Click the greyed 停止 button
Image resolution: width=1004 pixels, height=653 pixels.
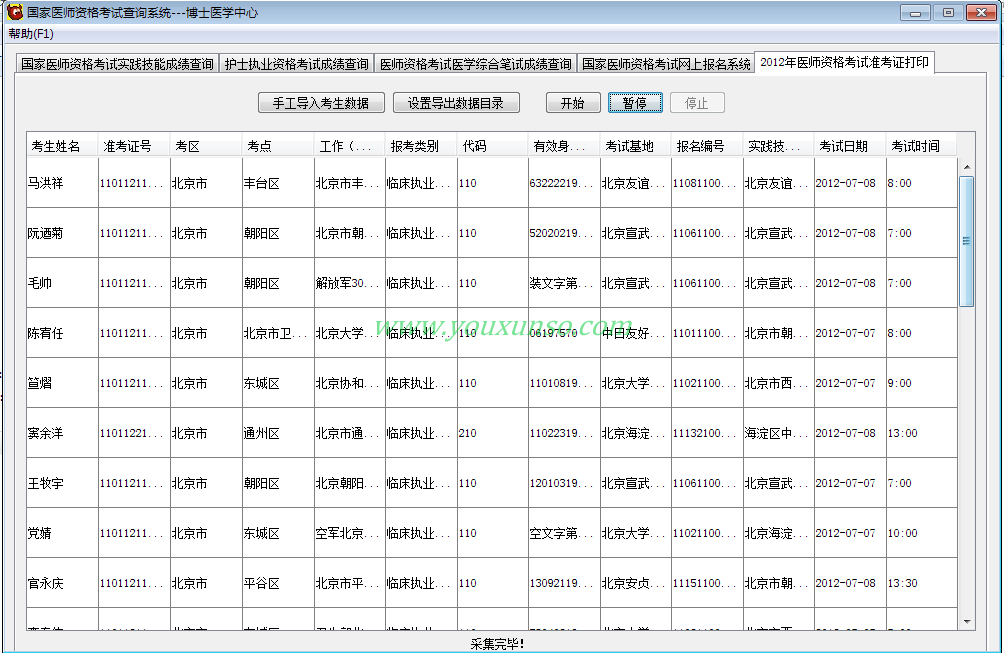point(697,103)
